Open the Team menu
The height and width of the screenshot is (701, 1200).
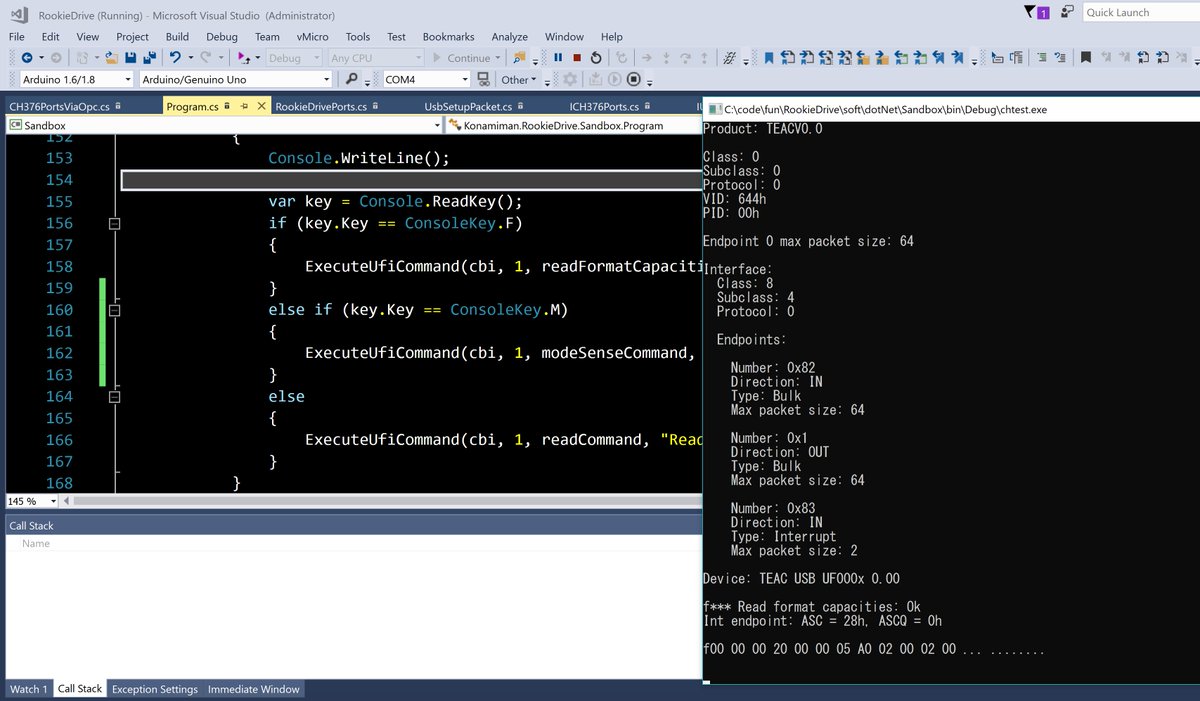(267, 37)
